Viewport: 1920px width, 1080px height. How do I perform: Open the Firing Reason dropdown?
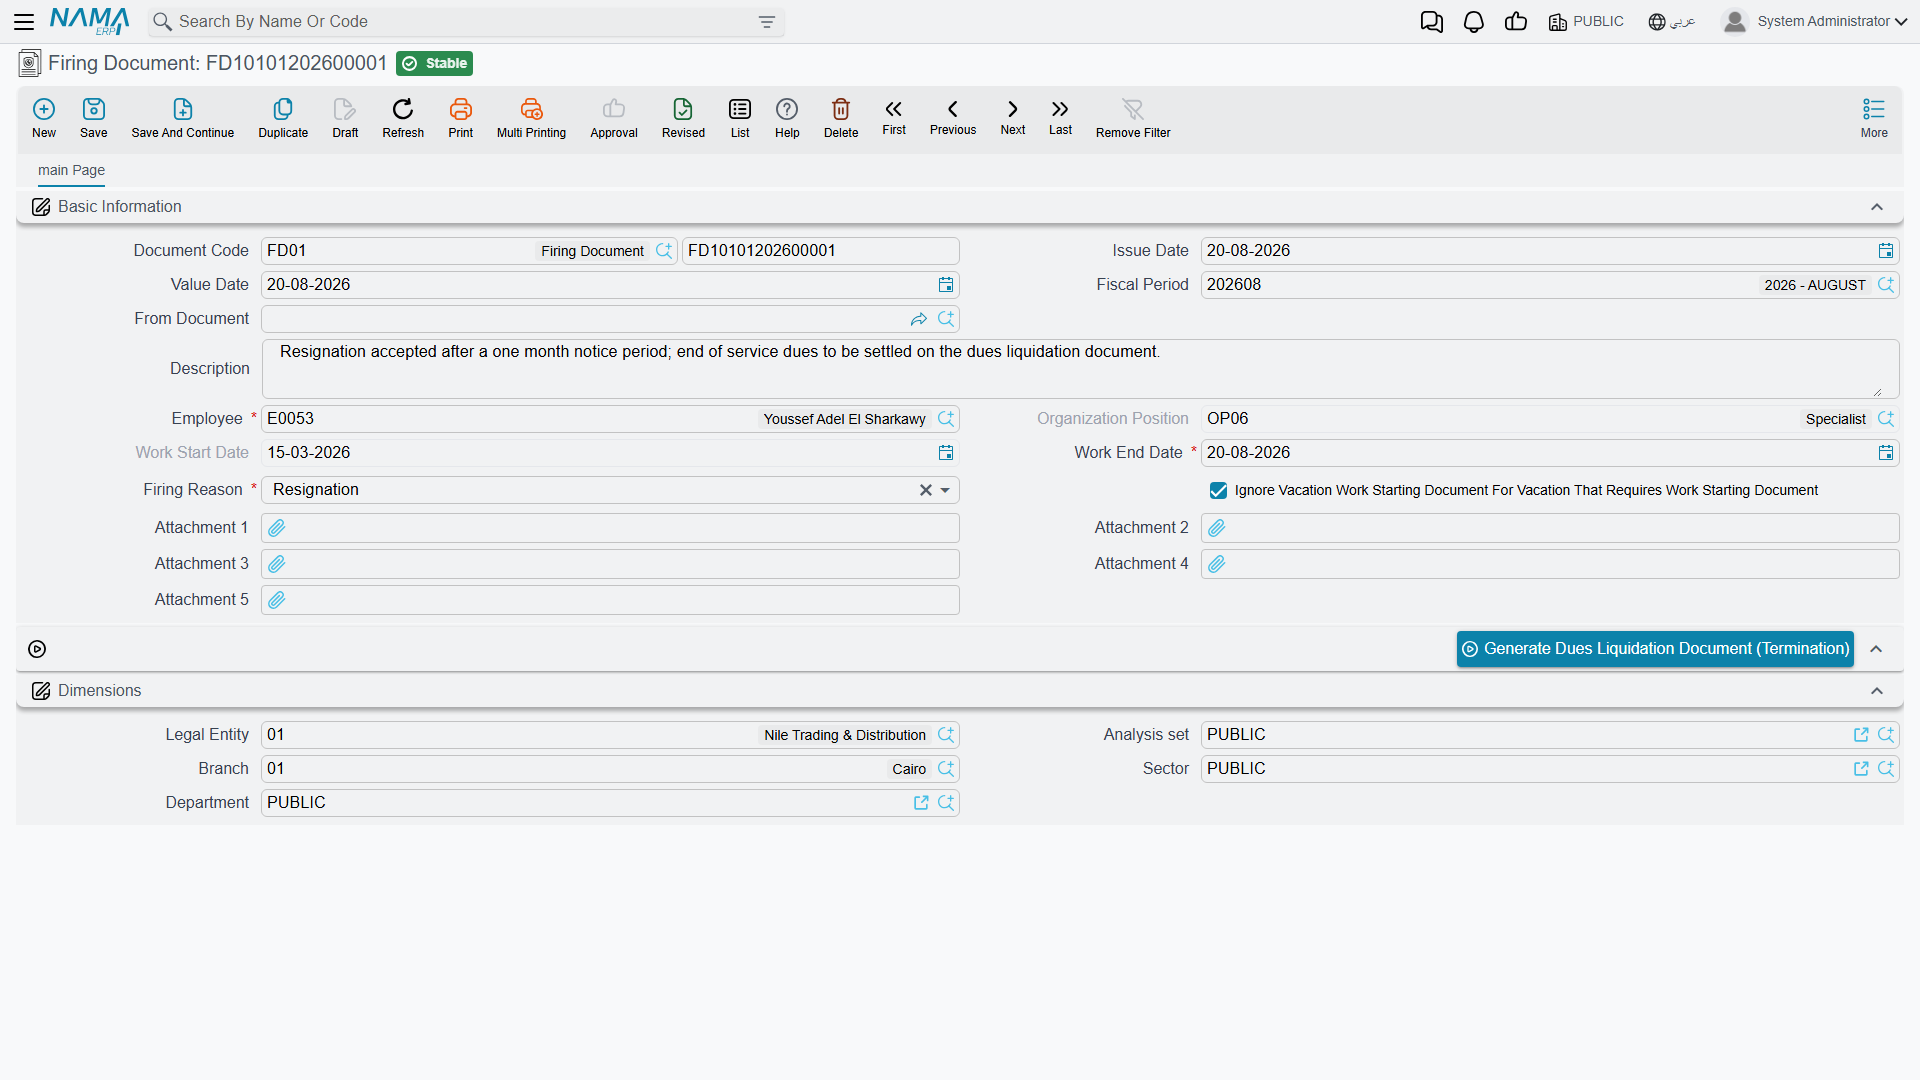pyautogui.click(x=945, y=490)
